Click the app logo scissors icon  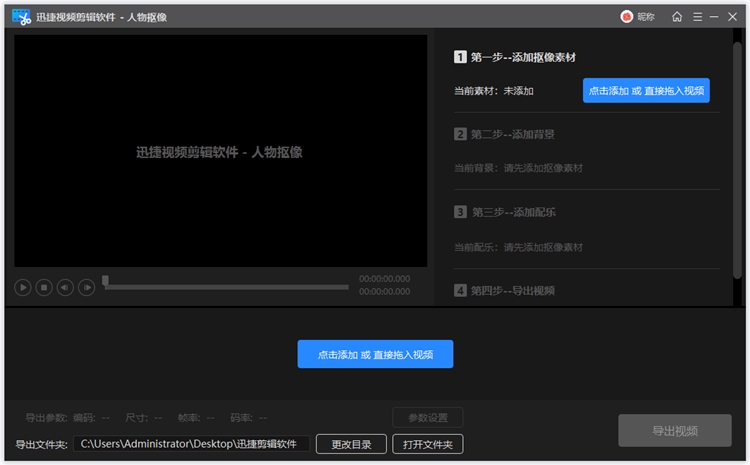pos(22,17)
